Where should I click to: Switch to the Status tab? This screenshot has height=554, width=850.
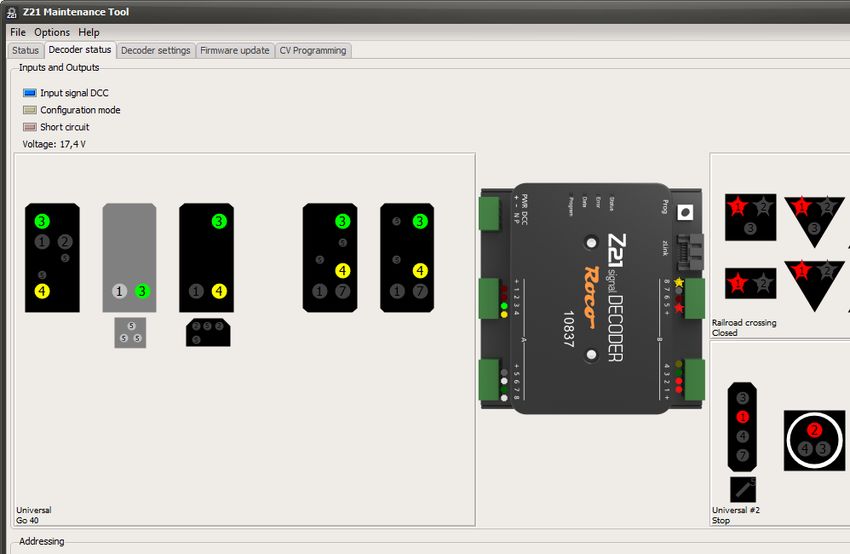25,50
